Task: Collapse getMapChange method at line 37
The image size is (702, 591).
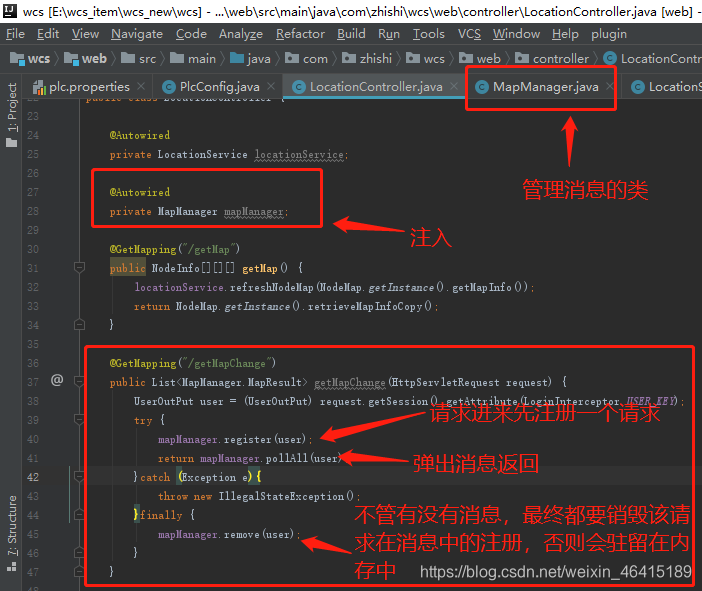Action: 79,381
